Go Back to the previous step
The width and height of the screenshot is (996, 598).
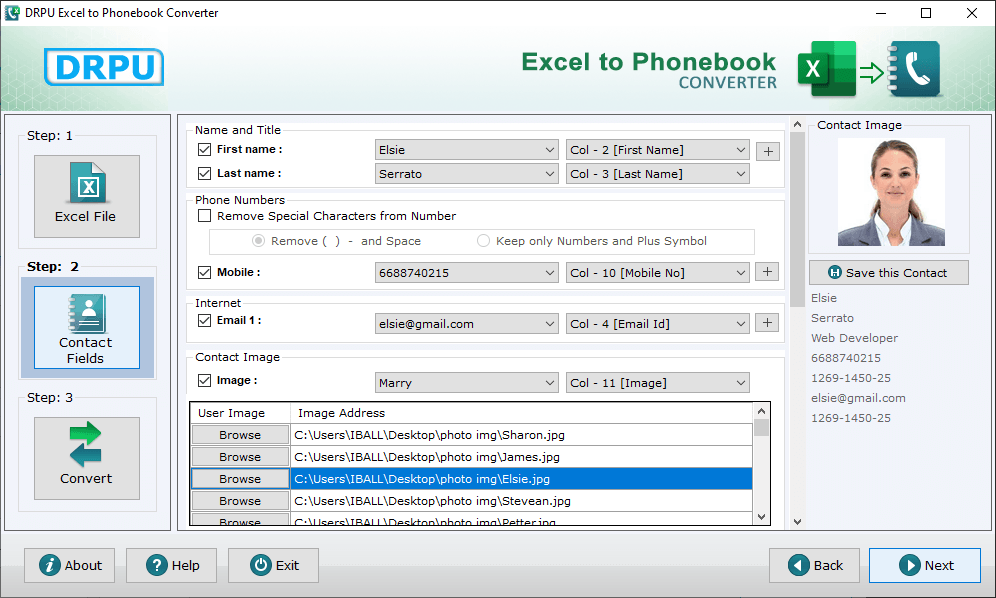click(814, 566)
